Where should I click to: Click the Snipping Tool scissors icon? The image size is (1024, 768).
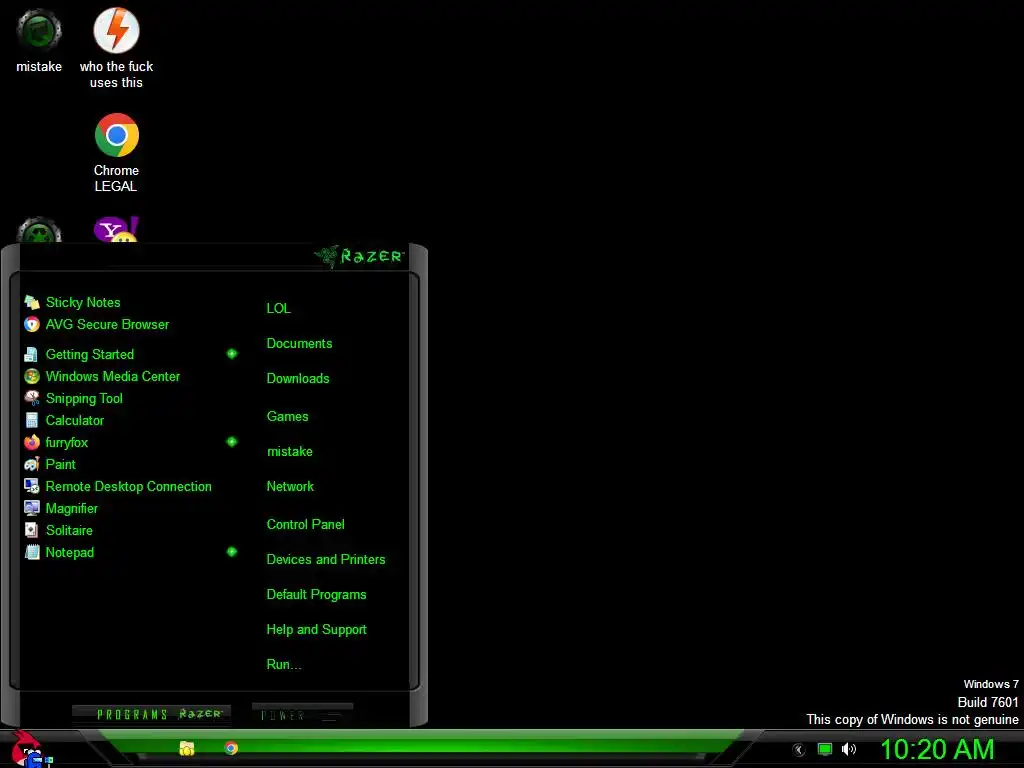pyautogui.click(x=32, y=398)
